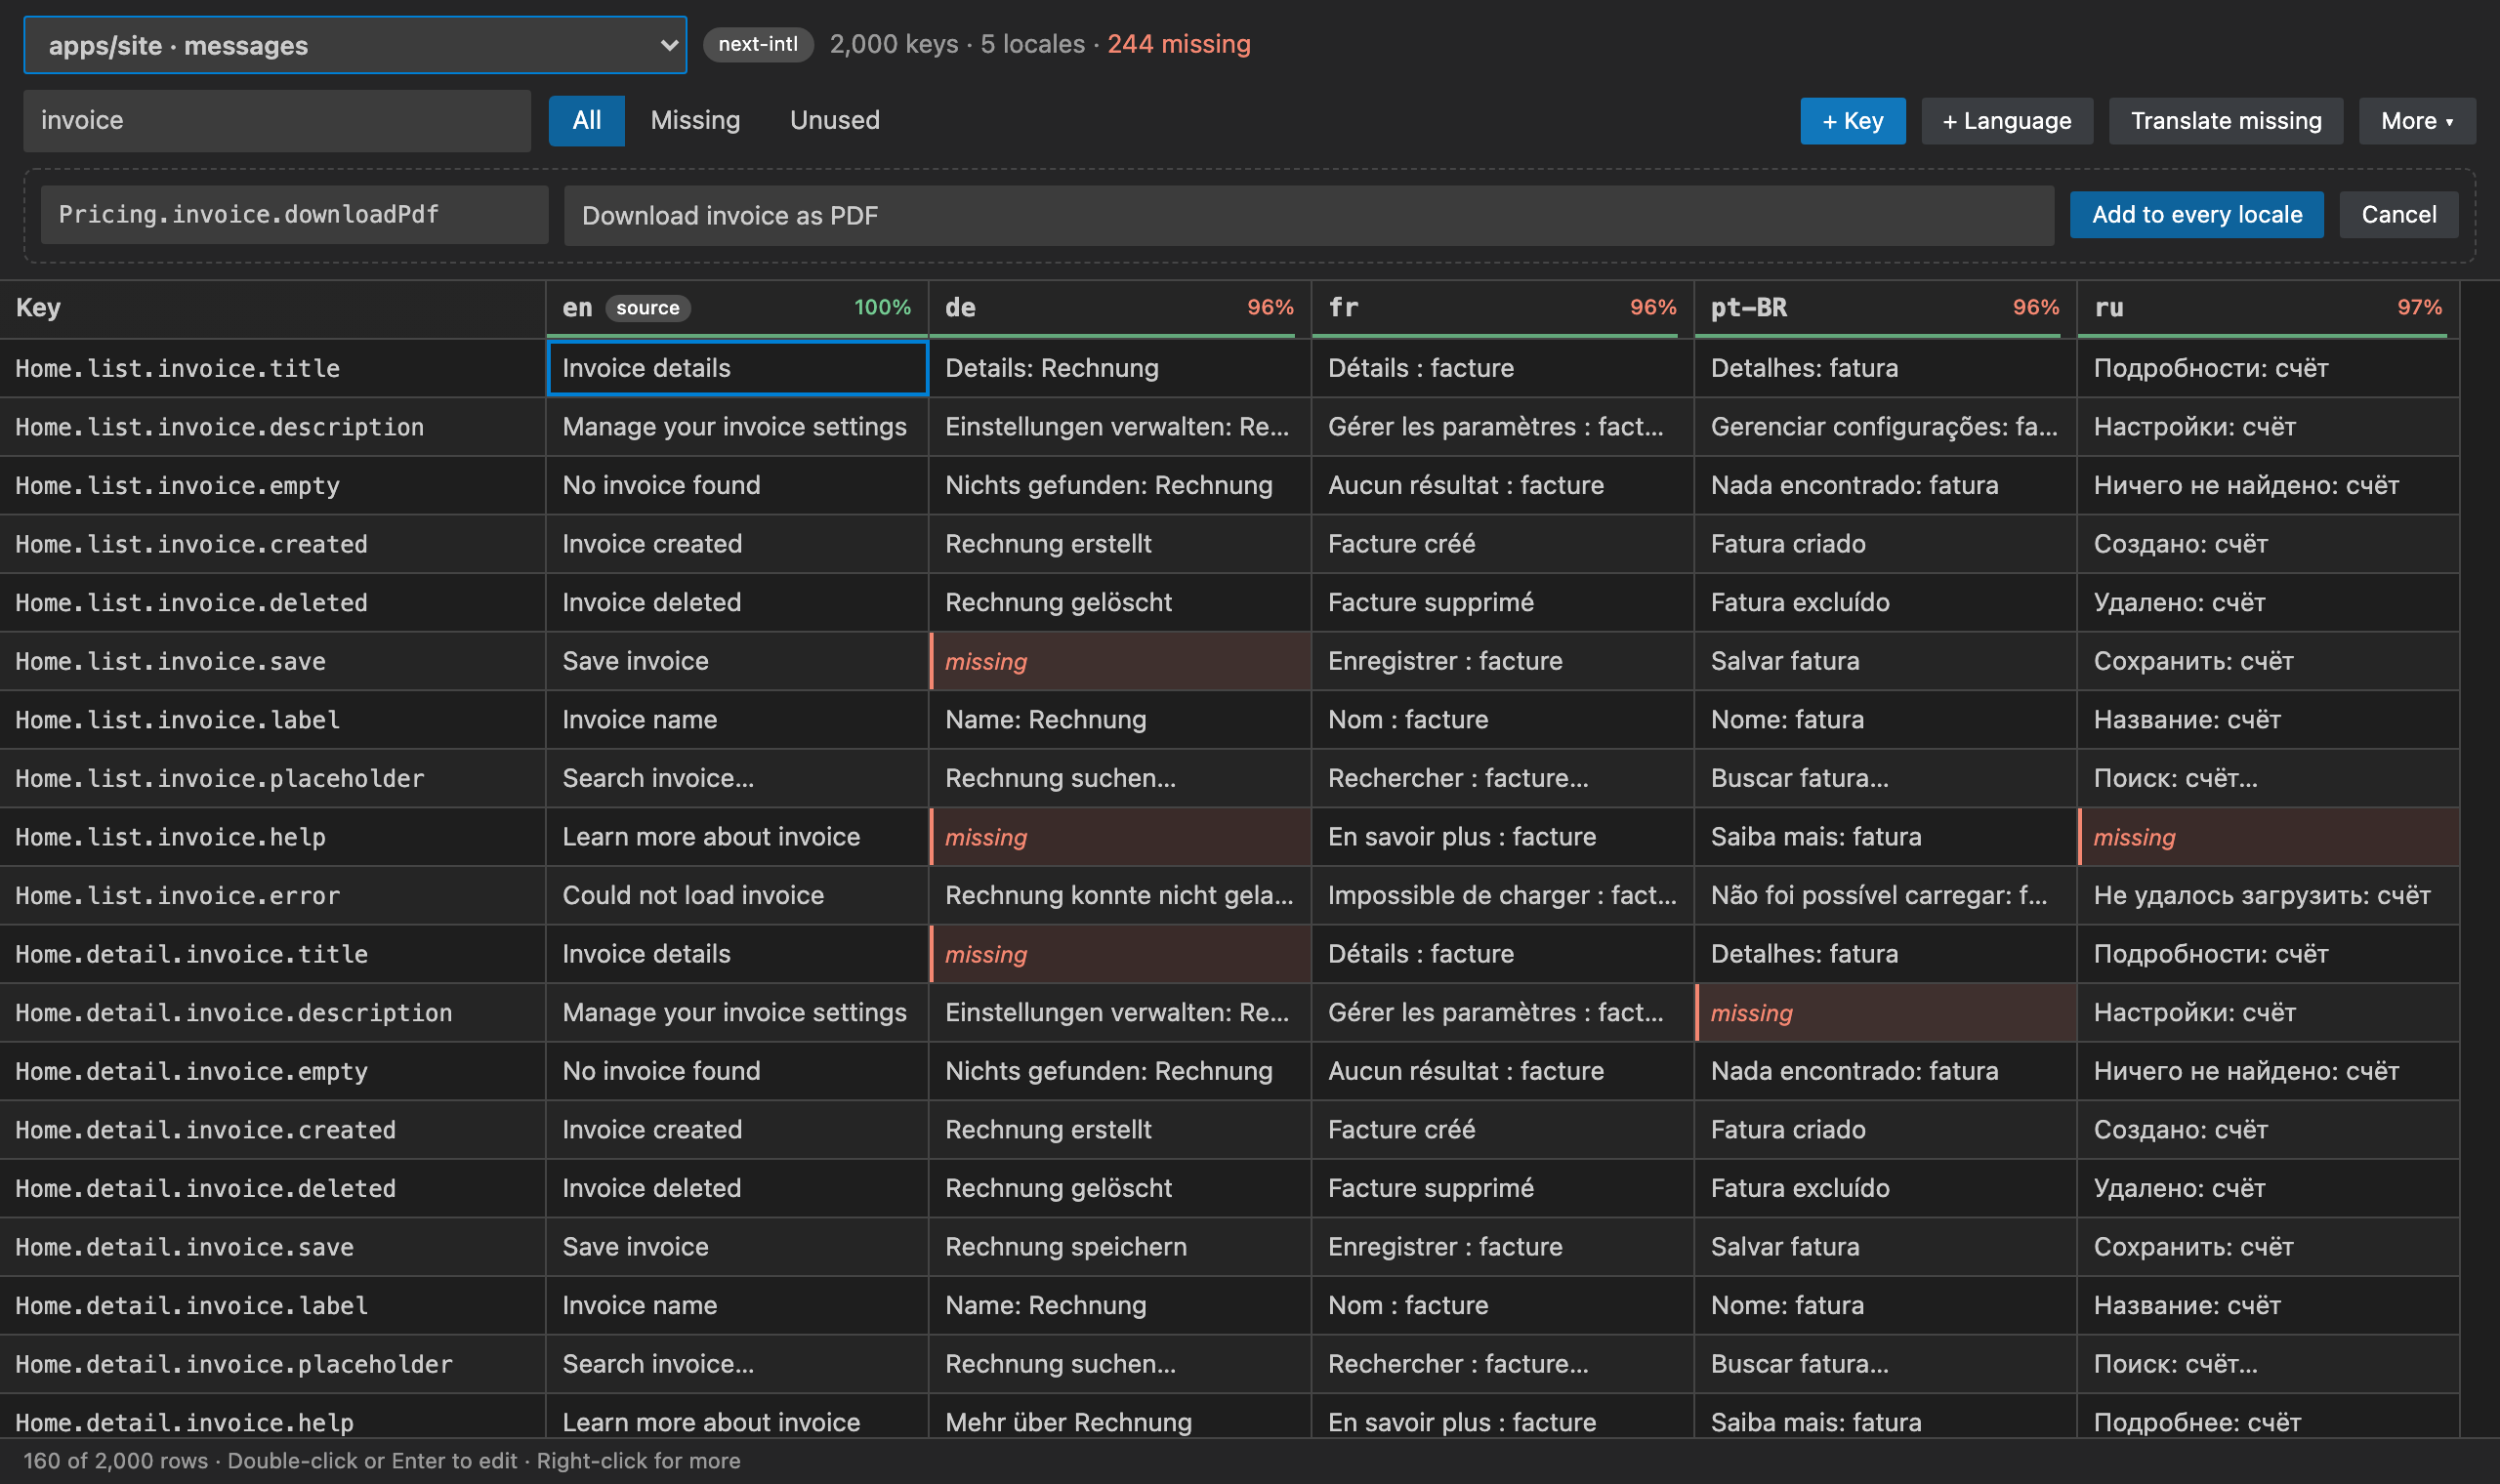
Task: Click the fr column header
Action: (x=1503, y=308)
